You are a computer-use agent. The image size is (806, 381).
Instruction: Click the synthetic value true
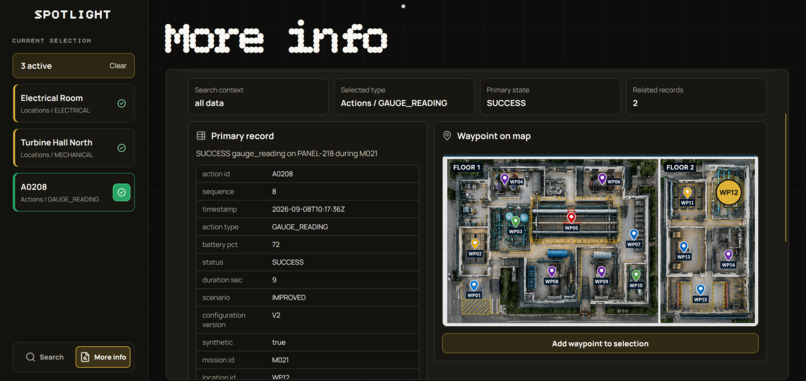coord(279,342)
